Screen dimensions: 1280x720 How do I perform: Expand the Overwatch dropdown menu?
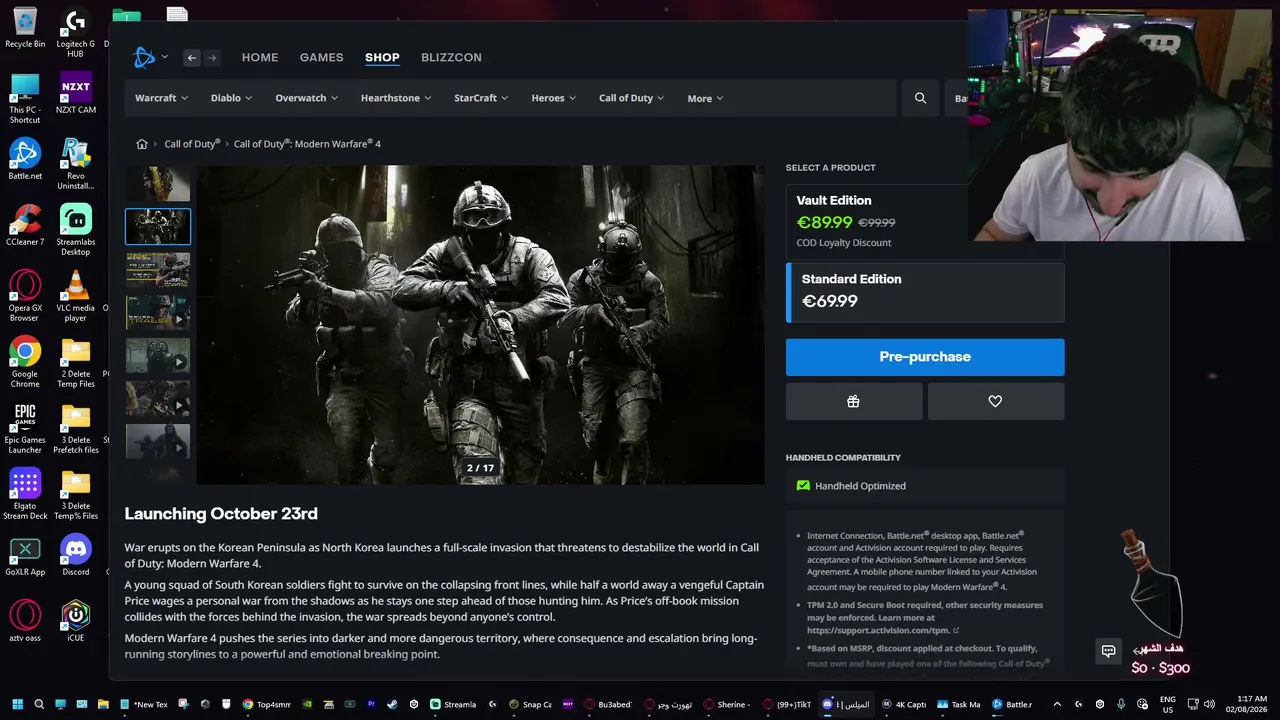[307, 98]
